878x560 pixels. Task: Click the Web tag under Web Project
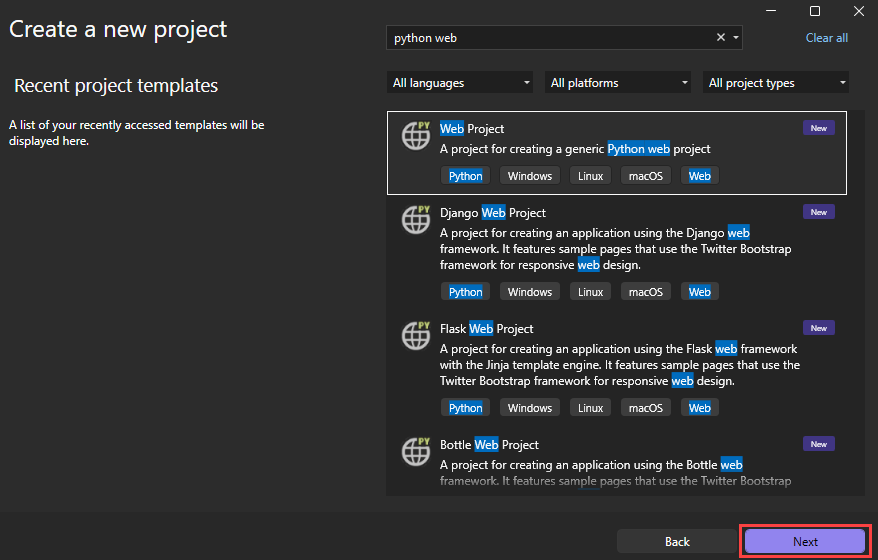tap(699, 176)
